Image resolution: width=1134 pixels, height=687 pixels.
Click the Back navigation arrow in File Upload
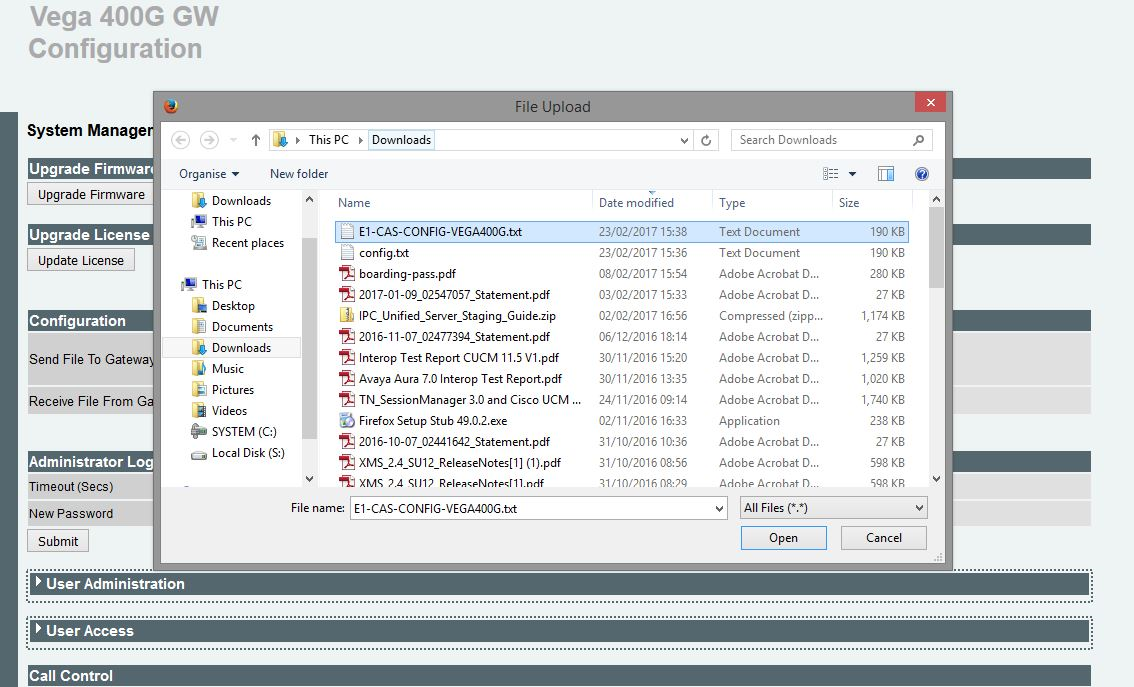pos(181,140)
